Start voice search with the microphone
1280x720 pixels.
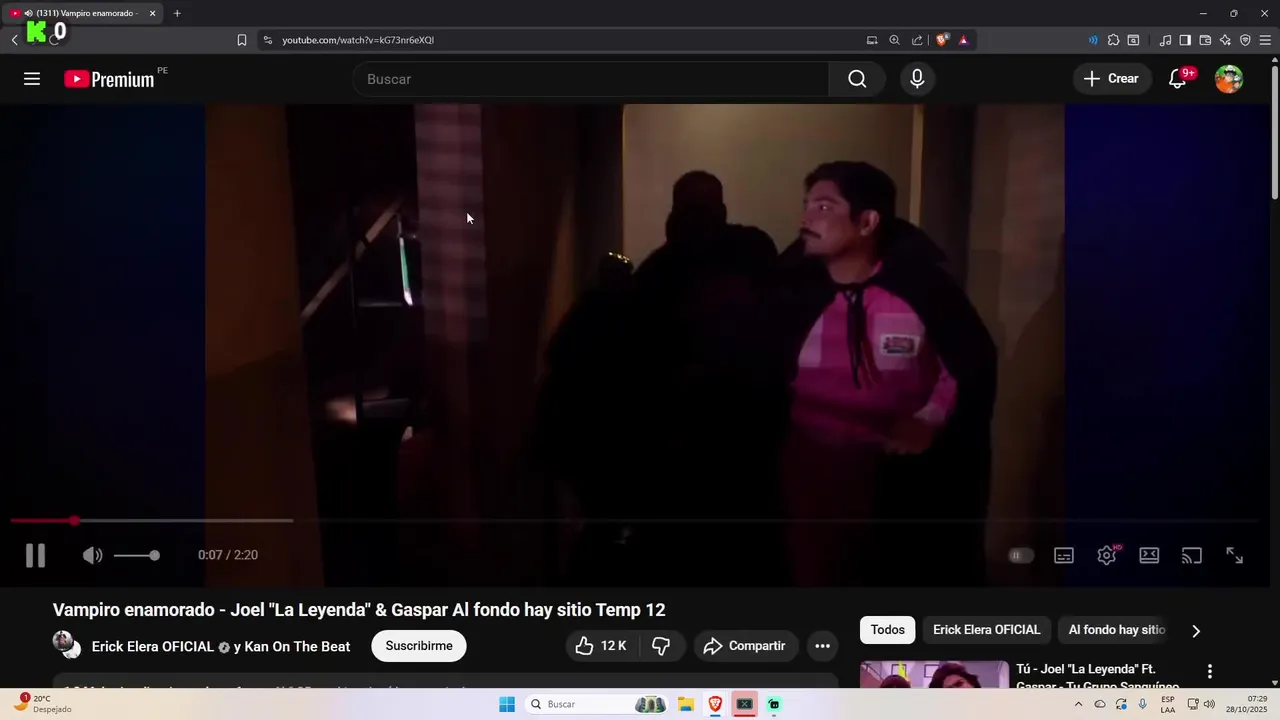[x=917, y=79]
